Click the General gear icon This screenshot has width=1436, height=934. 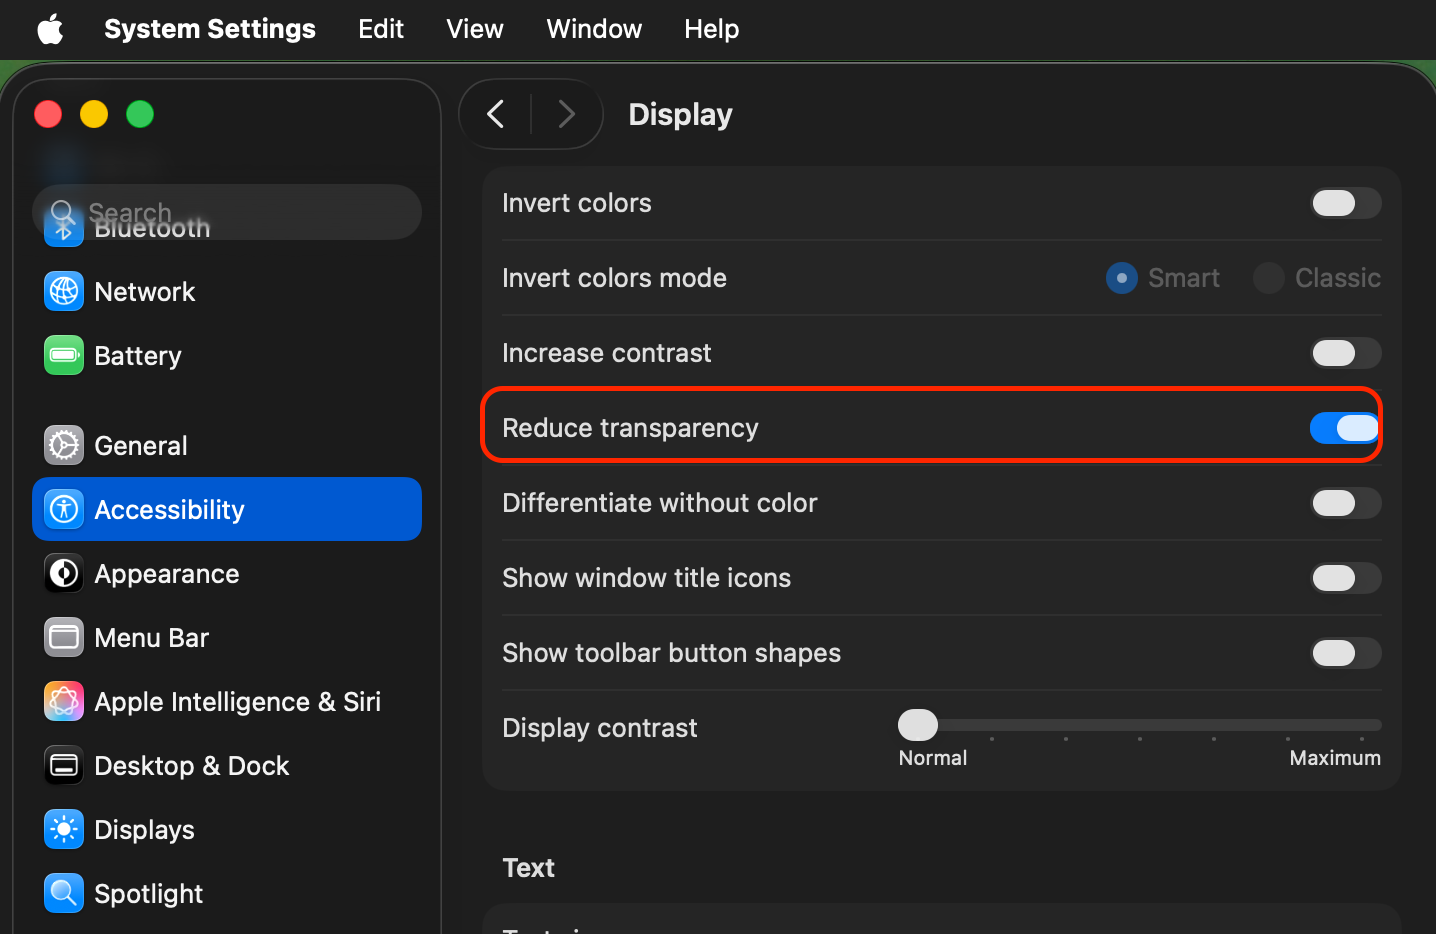64,445
